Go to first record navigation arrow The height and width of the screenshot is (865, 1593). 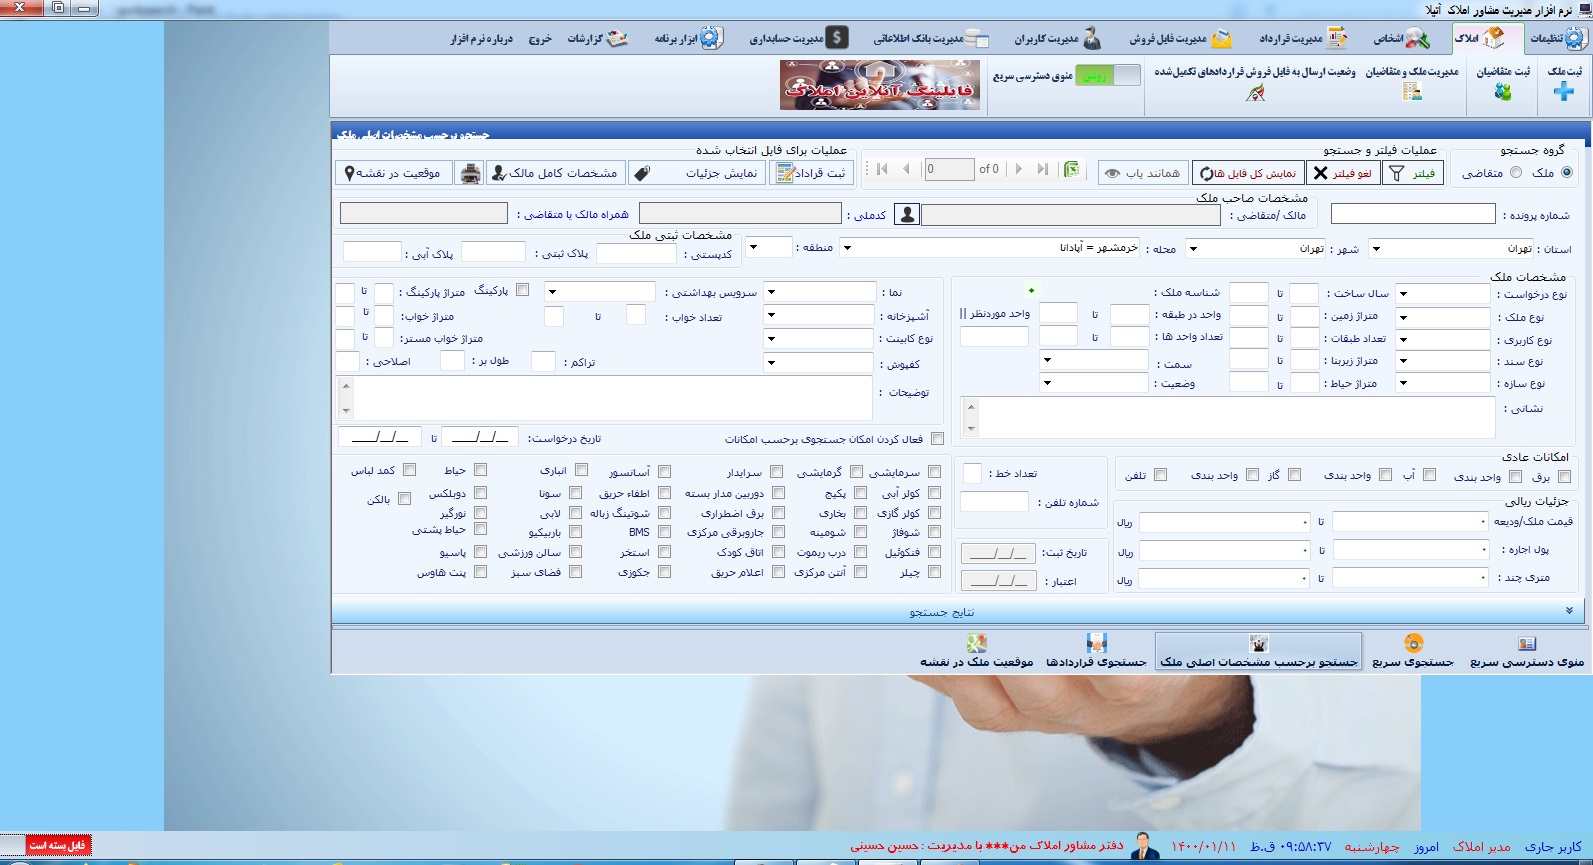(882, 169)
